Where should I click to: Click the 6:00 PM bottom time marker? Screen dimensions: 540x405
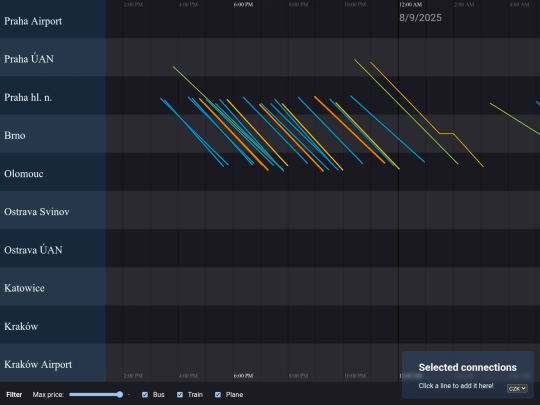click(243, 376)
